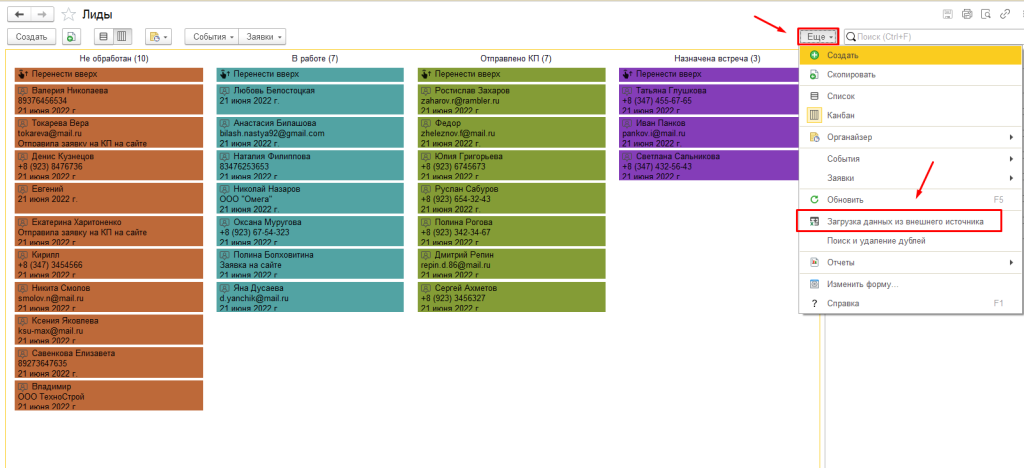
Task: Click the copy lead toolbar icon
Action: coord(71,37)
